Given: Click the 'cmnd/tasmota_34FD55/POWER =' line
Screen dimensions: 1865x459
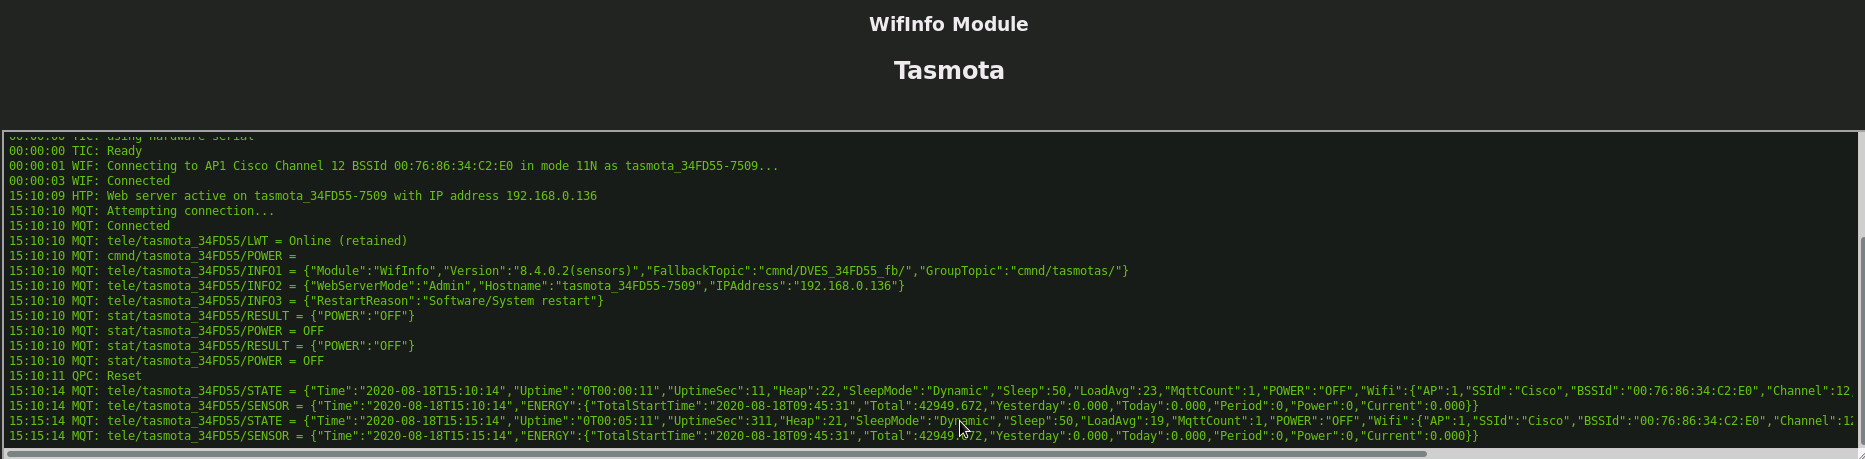Looking at the screenshot, I should point(153,256).
